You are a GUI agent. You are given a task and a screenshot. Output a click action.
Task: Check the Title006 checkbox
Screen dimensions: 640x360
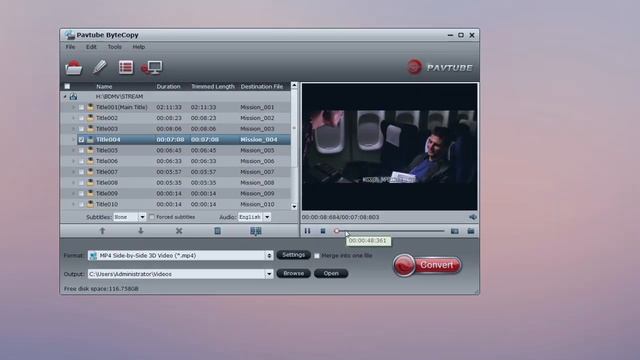(81, 161)
